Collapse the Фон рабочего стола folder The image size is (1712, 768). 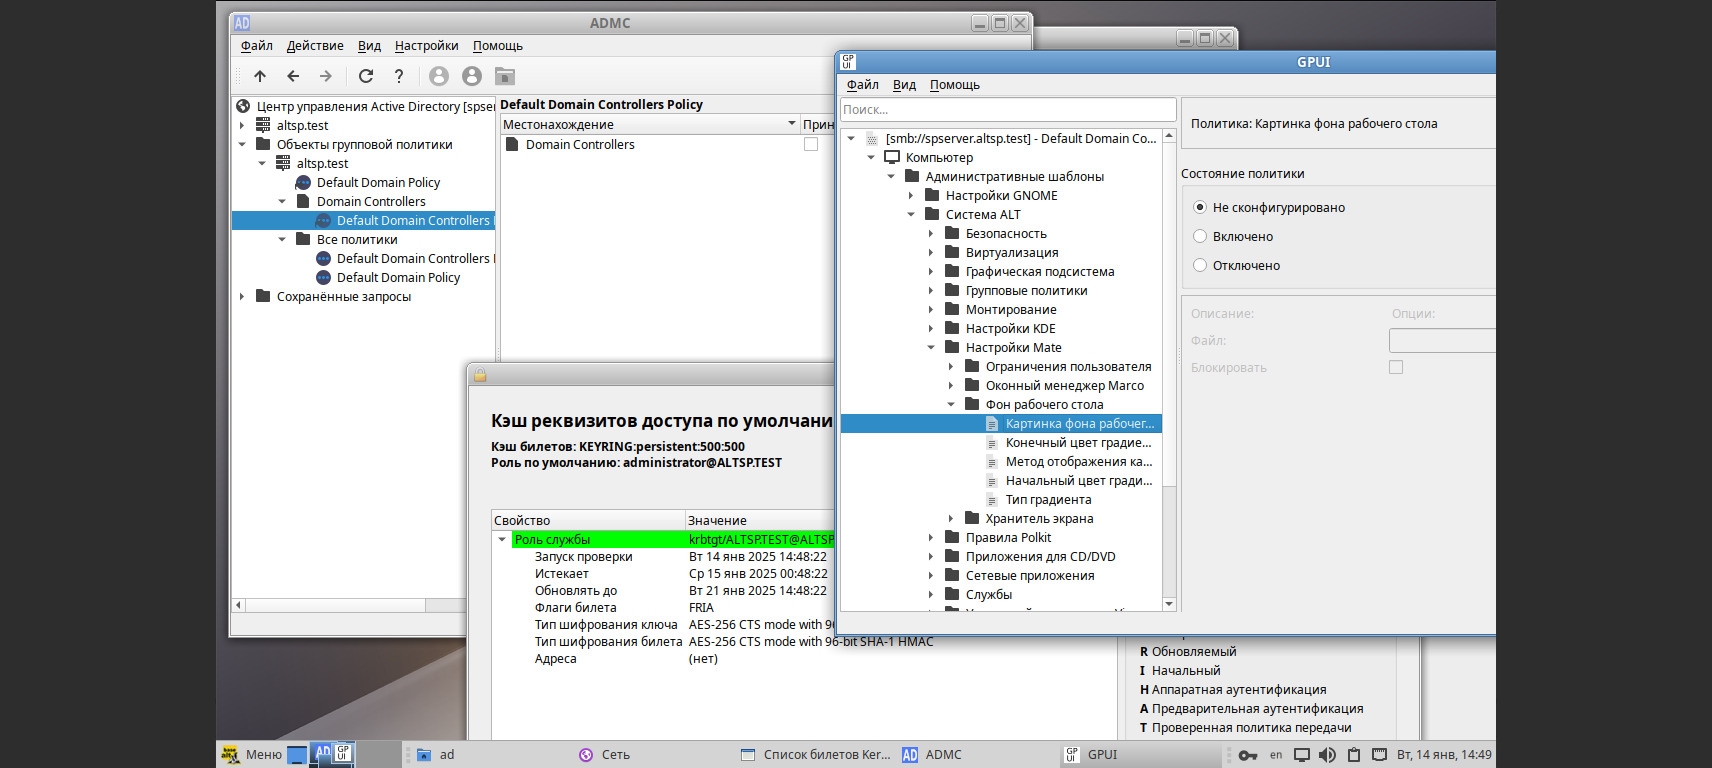[951, 404]
